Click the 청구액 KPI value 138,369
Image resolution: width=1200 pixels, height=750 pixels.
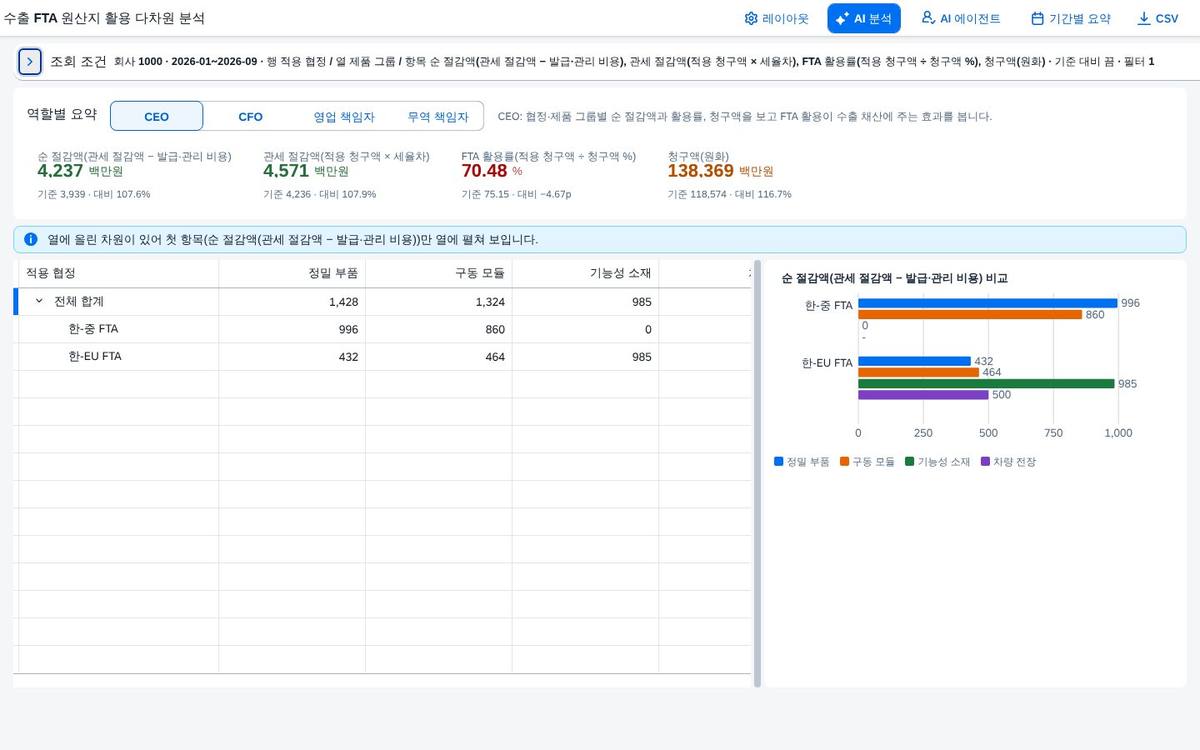click(x=701, y=171)
